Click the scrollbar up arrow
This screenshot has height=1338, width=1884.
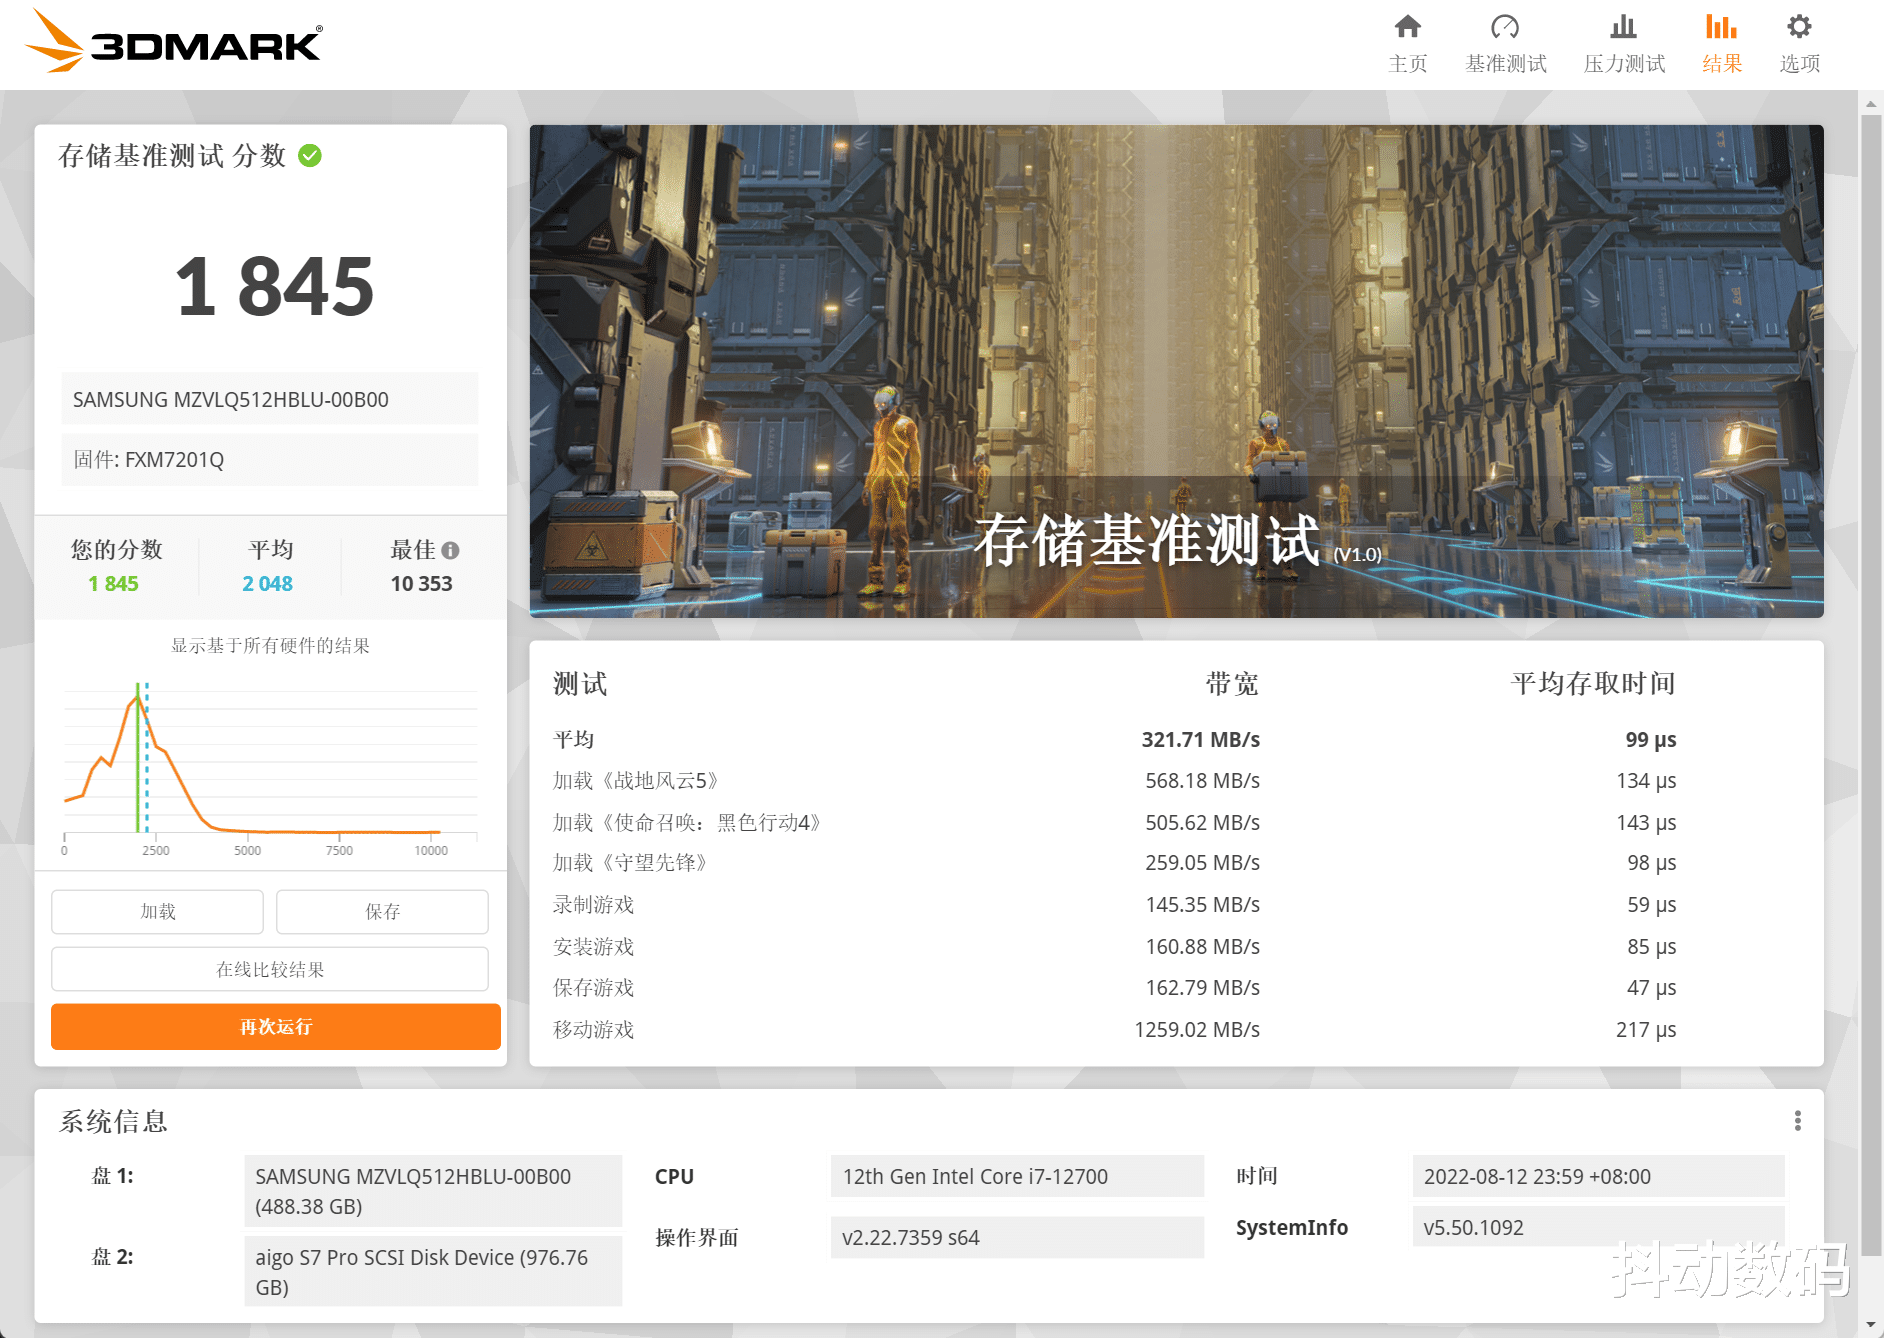(x=1871, y=103)
